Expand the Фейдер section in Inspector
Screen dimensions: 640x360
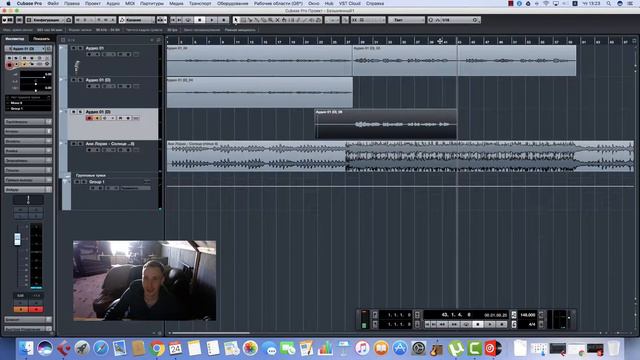(x=28, y=189)
